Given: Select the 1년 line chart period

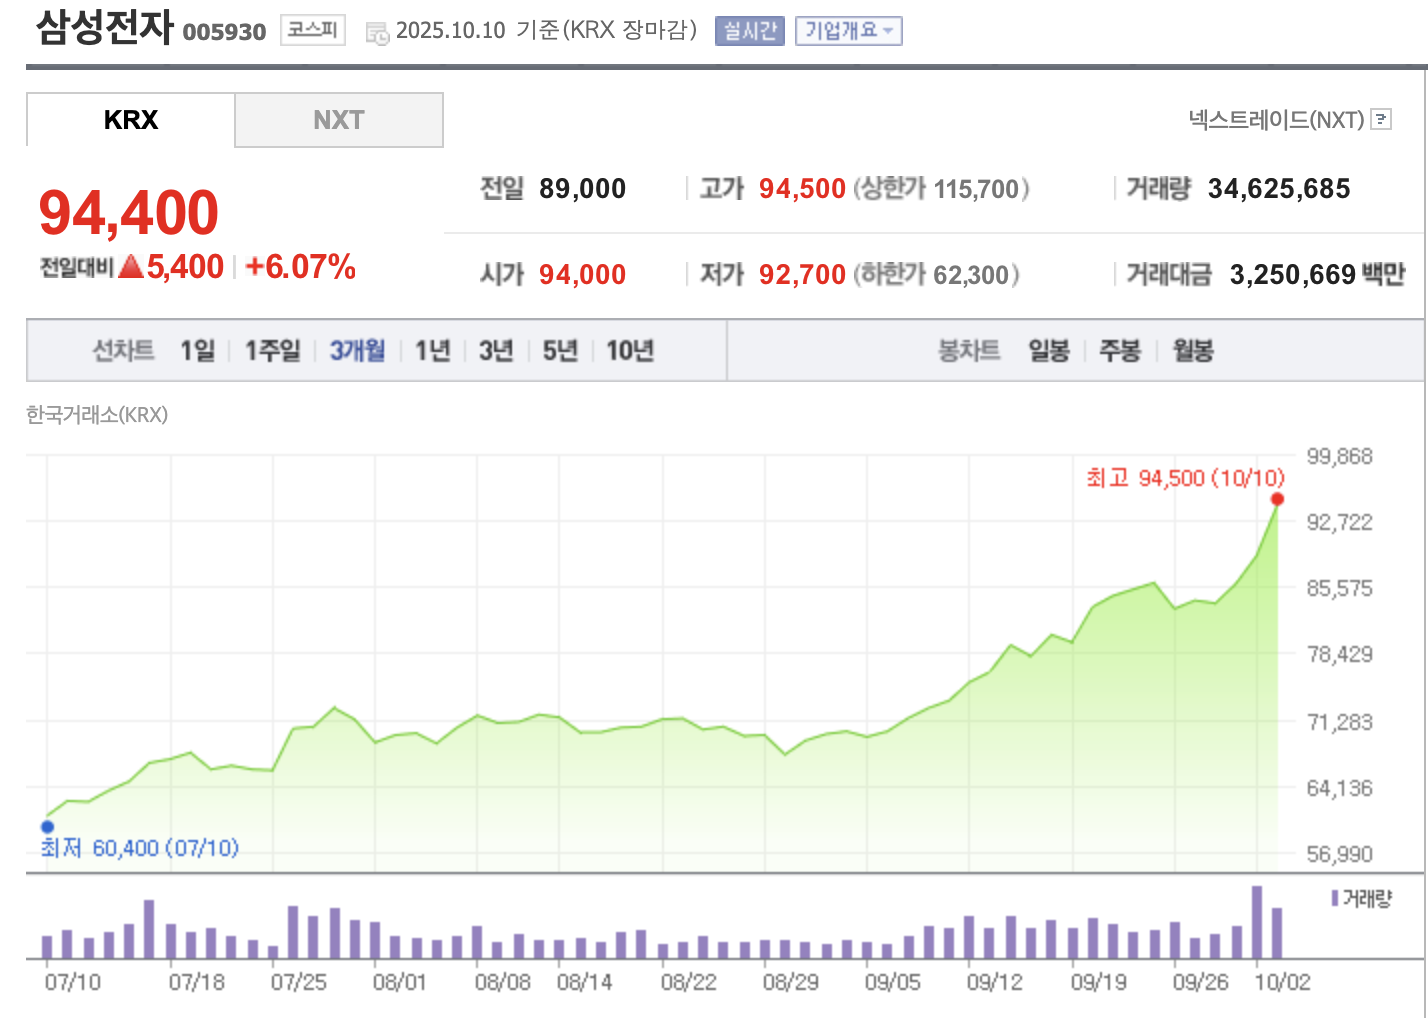Looking at the screenshot, I should (x=433, y=350).
